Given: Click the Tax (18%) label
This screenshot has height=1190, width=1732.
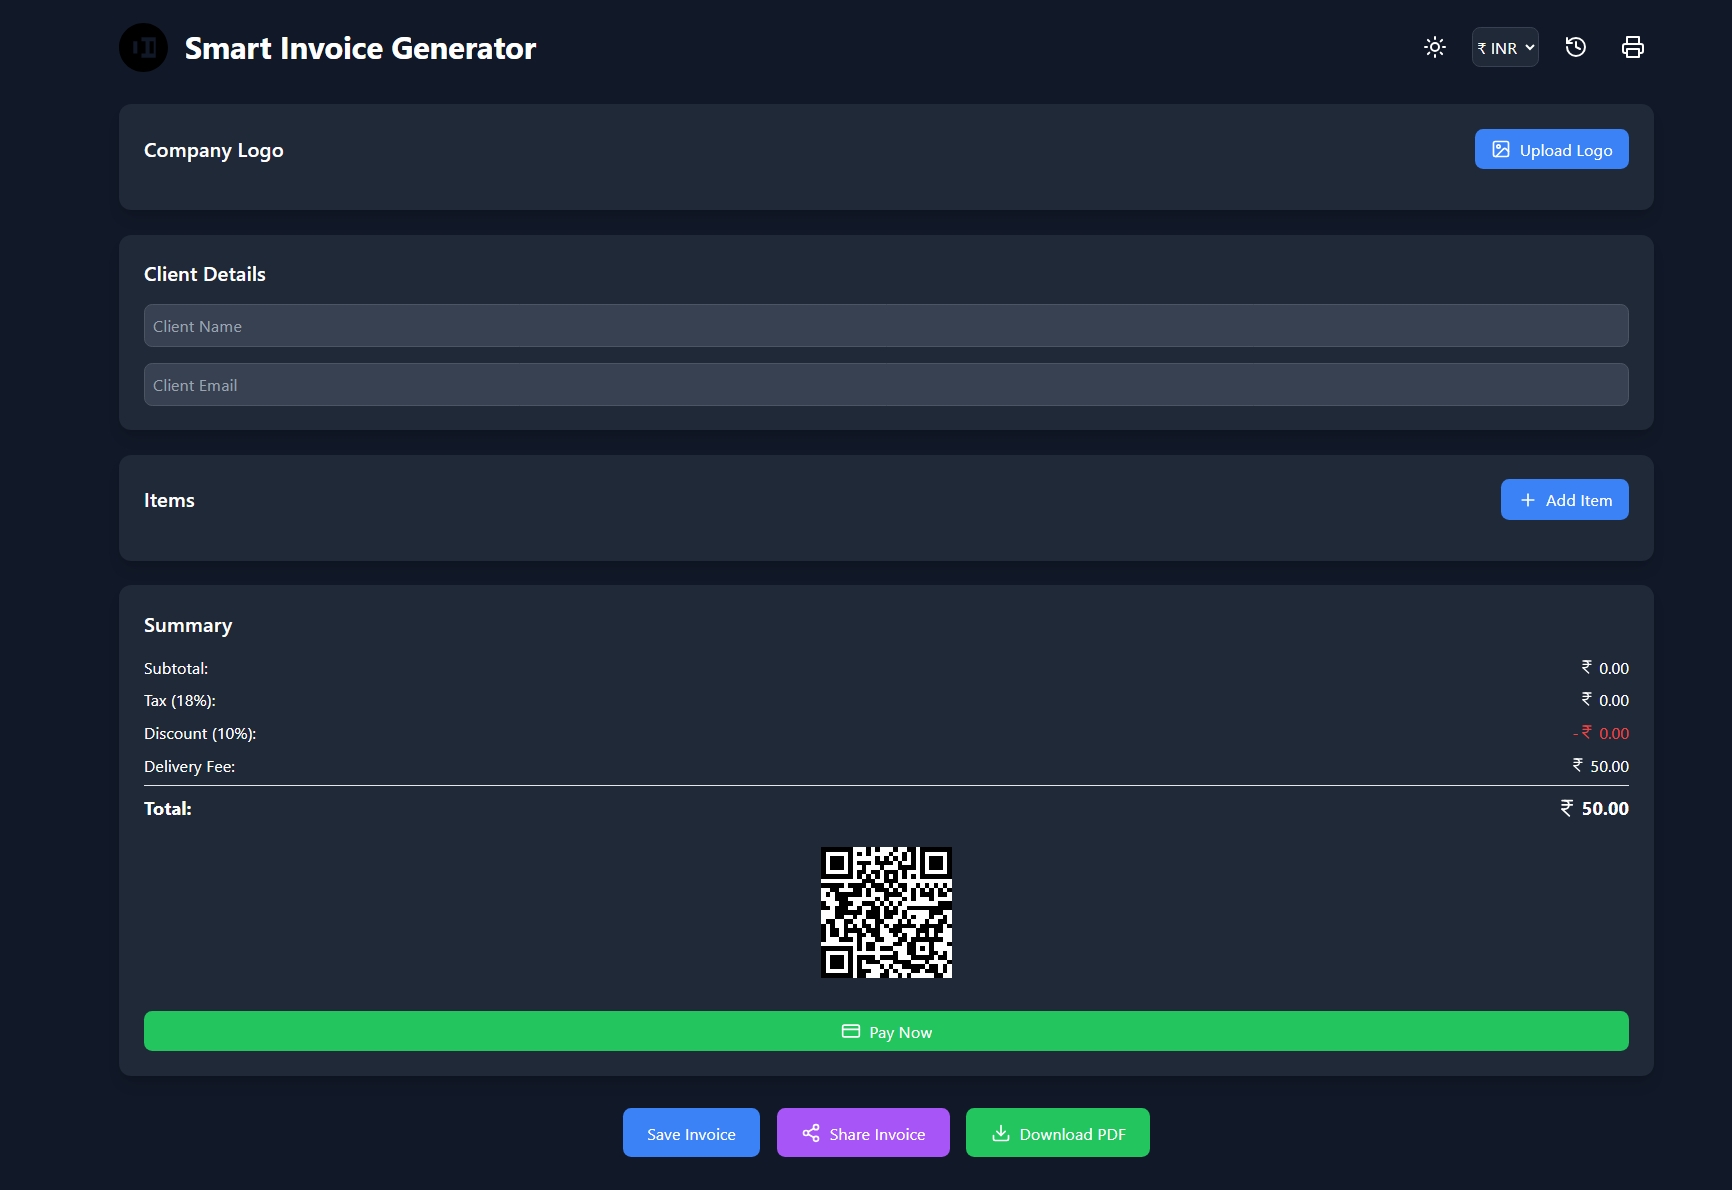Looking at the screenshot, I should pos(180,700).
